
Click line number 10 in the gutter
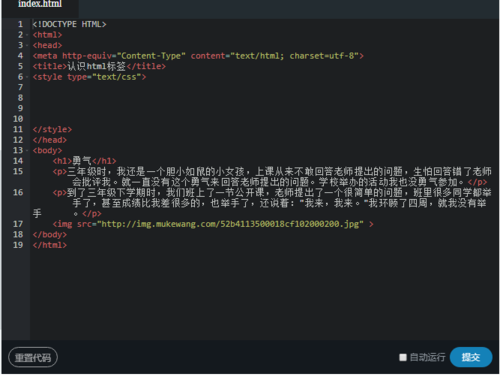18,119
